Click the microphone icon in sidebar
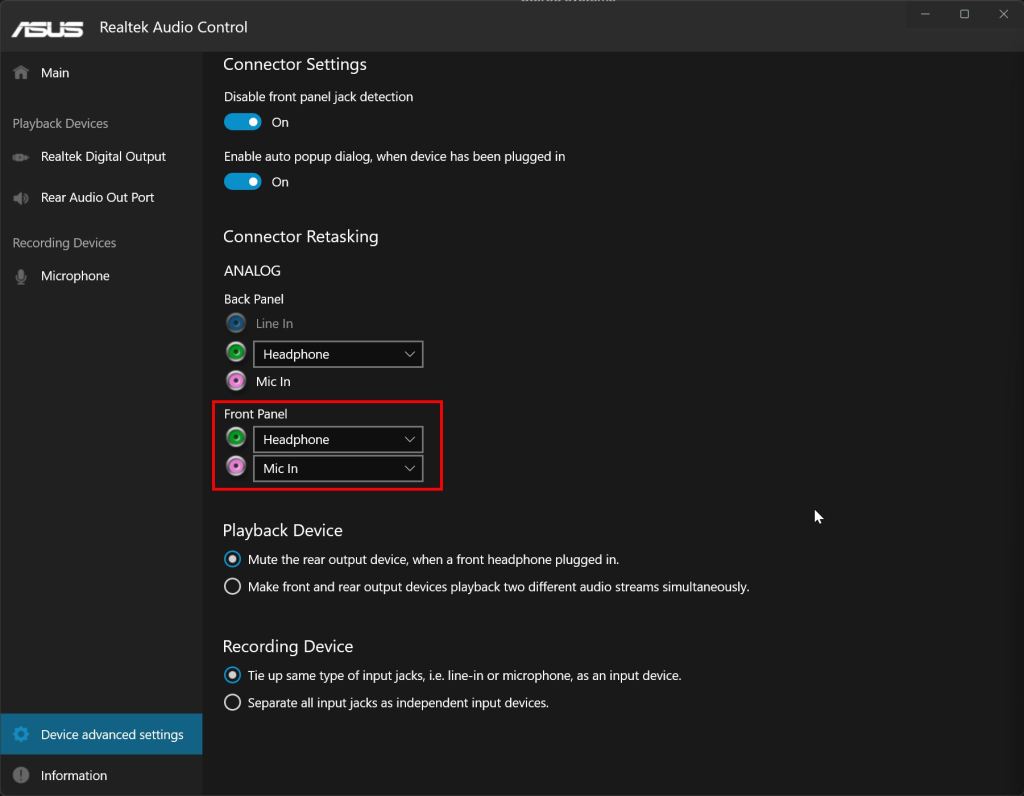The height and width of the screenshot is (796, 1024). point(21,276)
